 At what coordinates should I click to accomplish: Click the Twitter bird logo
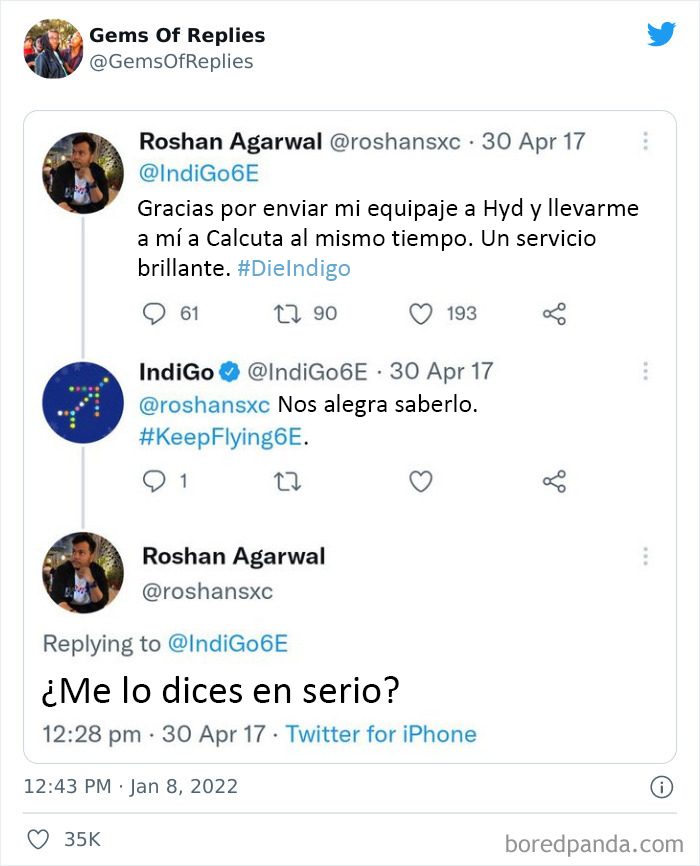[661, 35]
